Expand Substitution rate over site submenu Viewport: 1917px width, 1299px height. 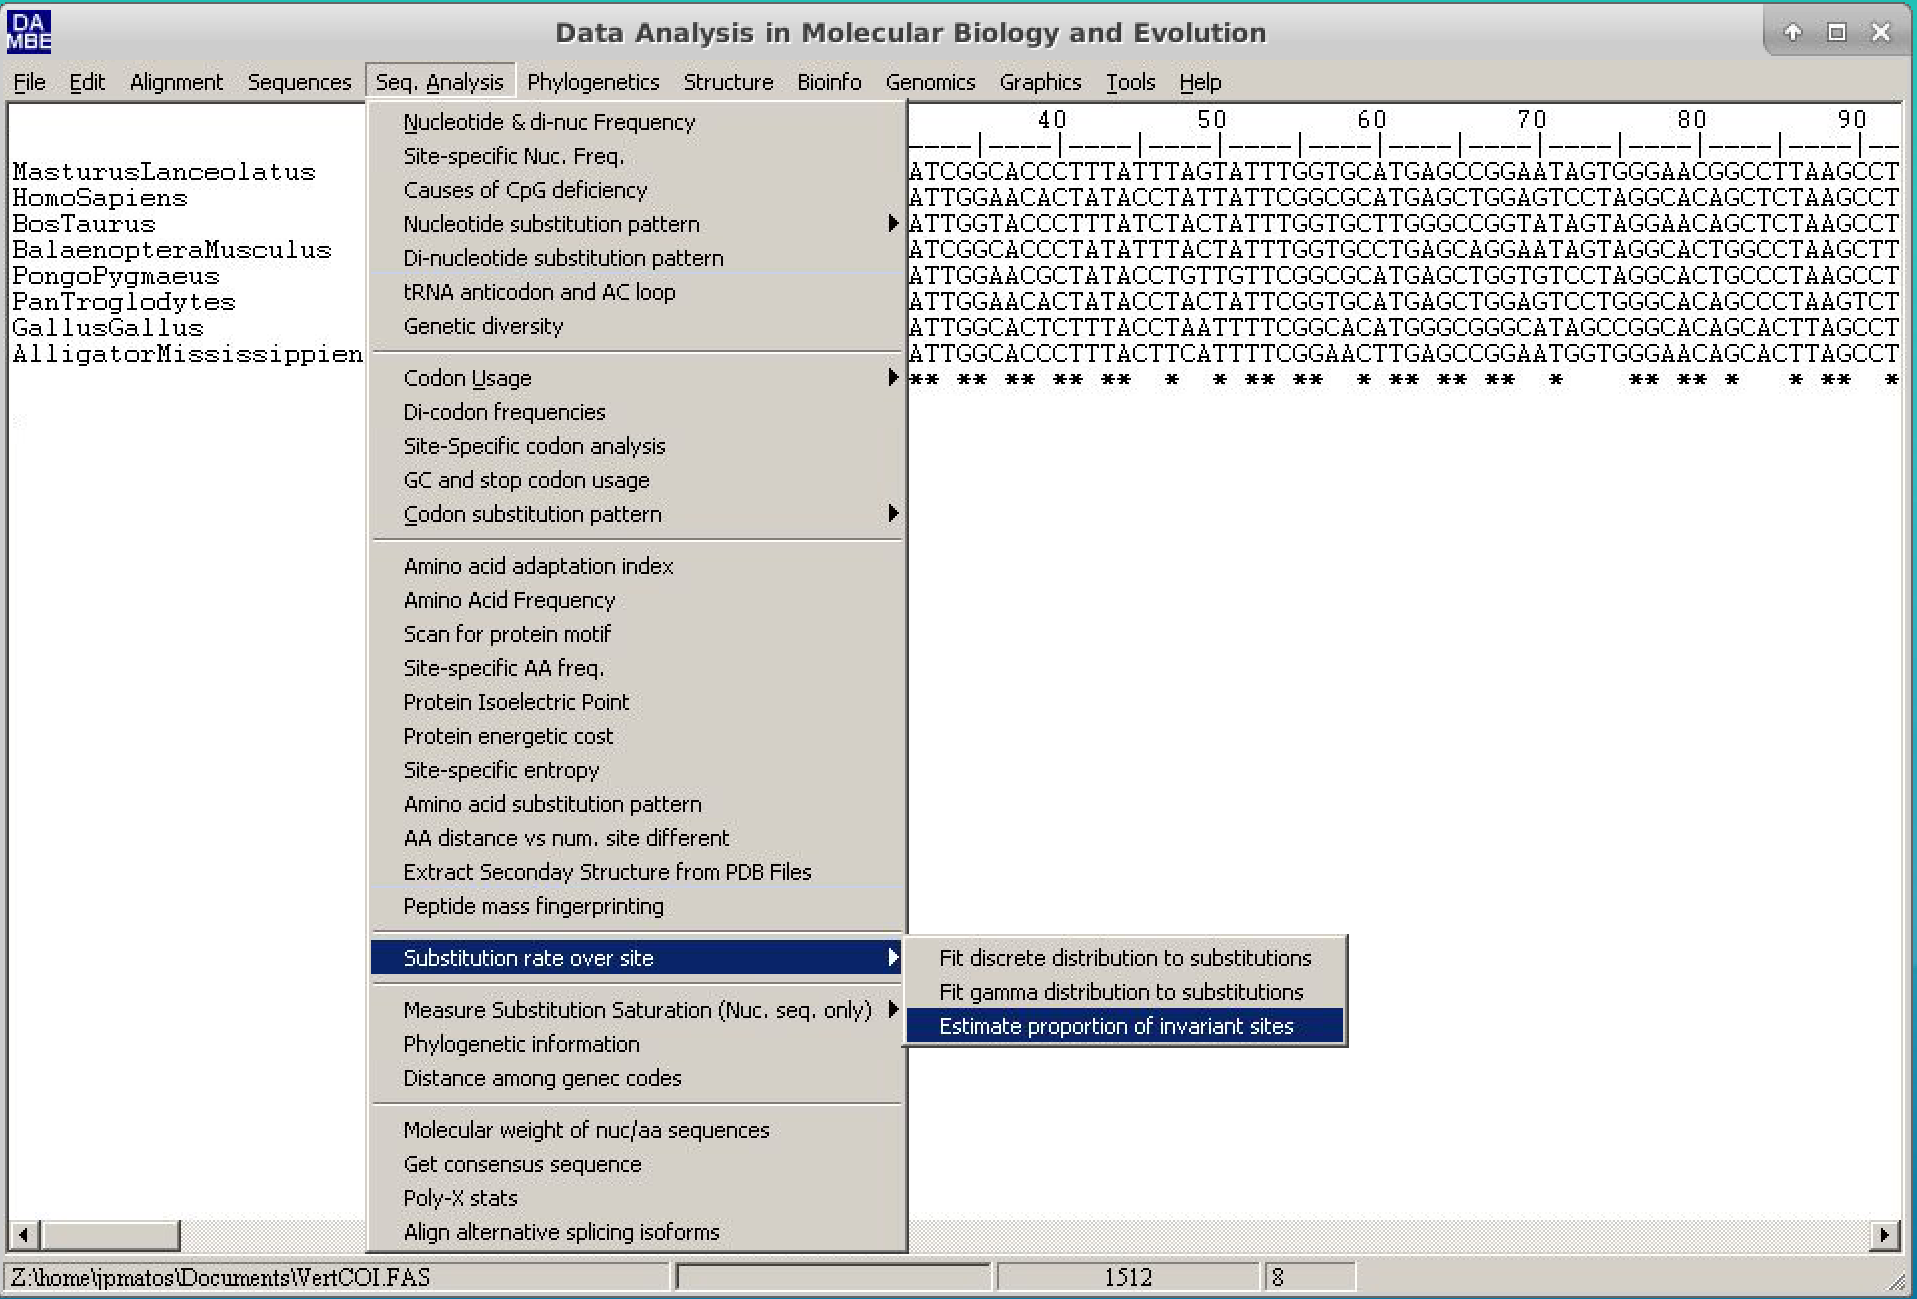point(637,958)
